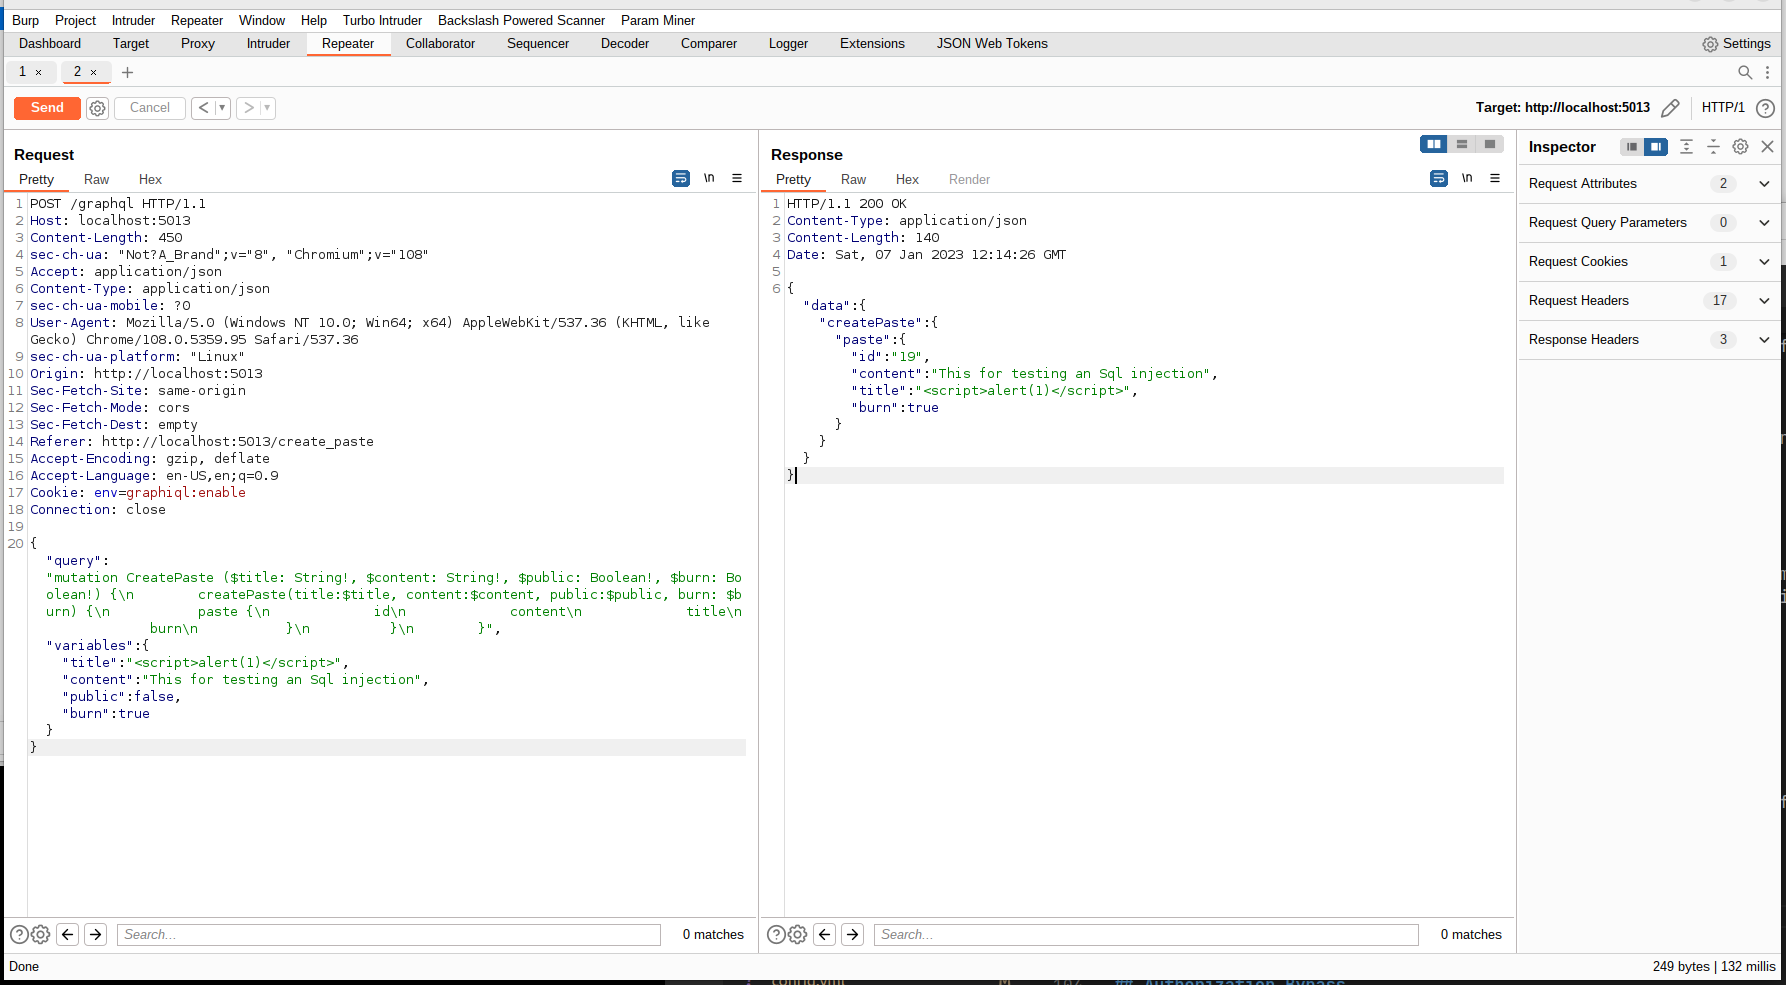The height and width of the screenshot is (985, 1786).
Task: Expand Request Attributes section
Action: tap(1764, 184)
